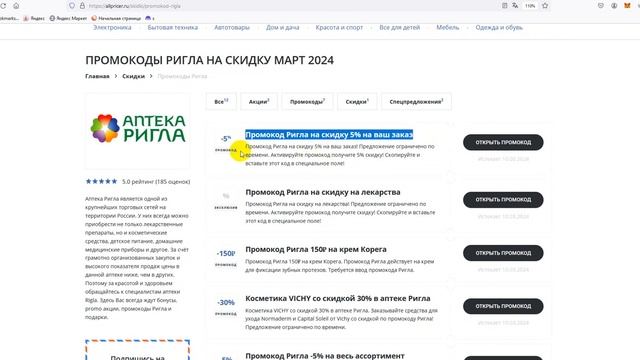Open title Промокод Ригла 150₽ на крем Корега

316,249
